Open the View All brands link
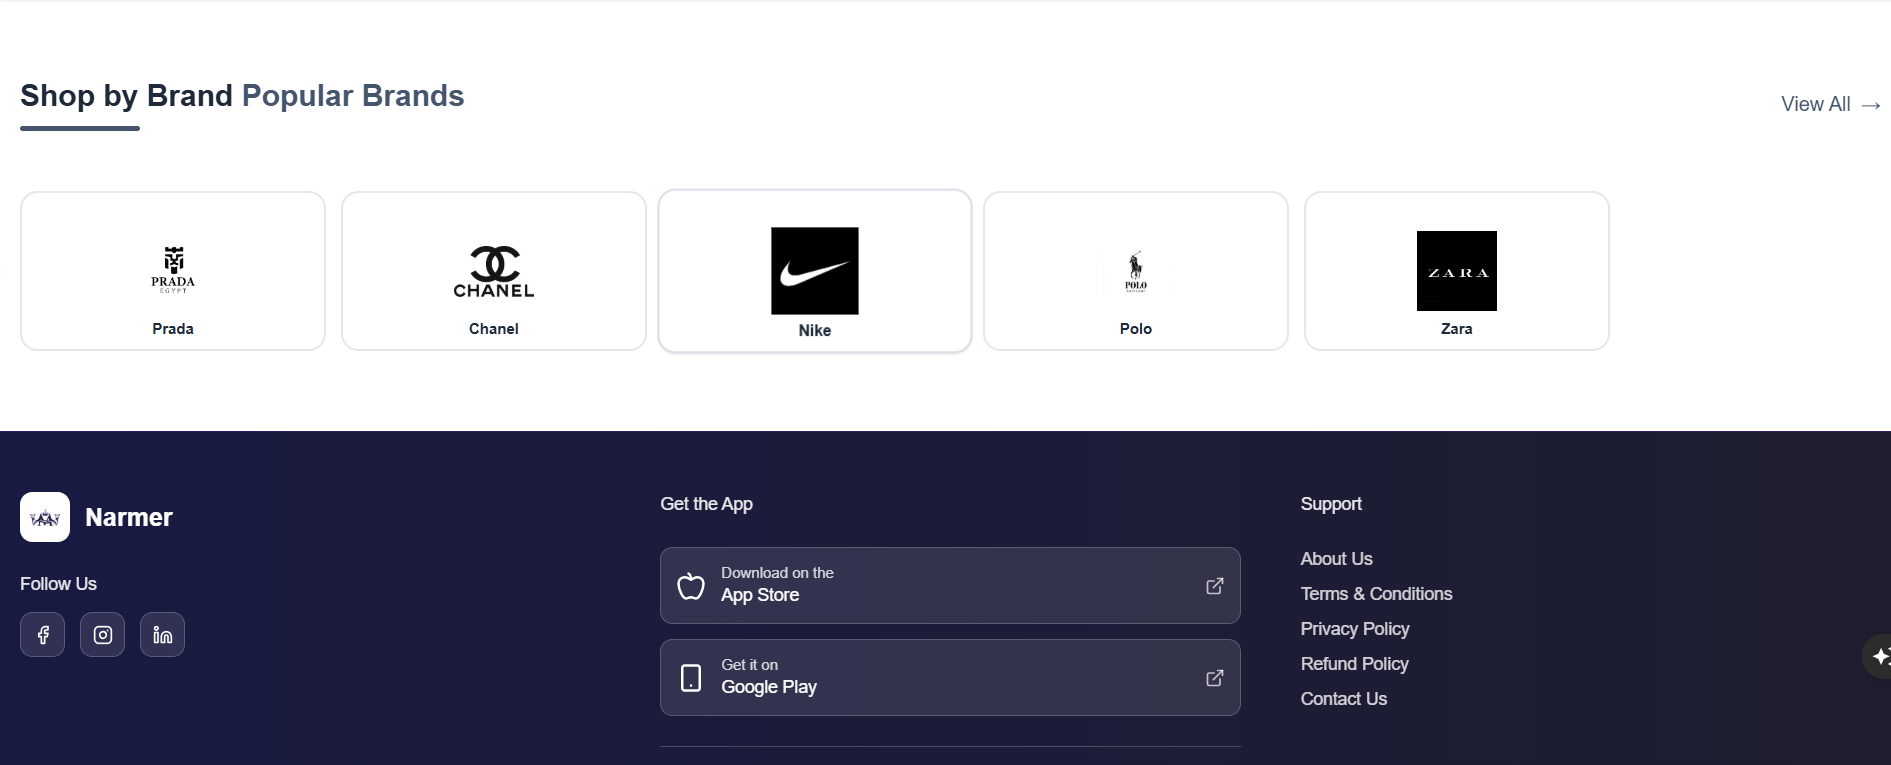The height and width of the screenshot is (765, 1891). pos(1828,103)
